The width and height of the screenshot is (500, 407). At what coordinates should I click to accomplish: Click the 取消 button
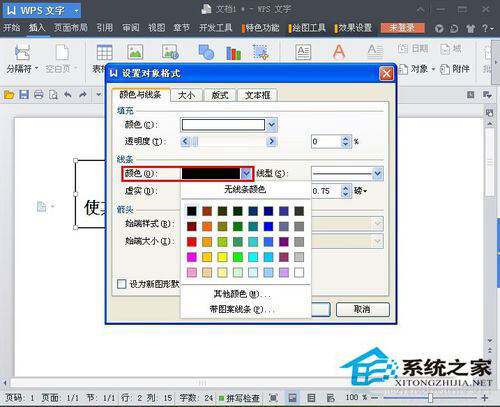tap(362, 309)
